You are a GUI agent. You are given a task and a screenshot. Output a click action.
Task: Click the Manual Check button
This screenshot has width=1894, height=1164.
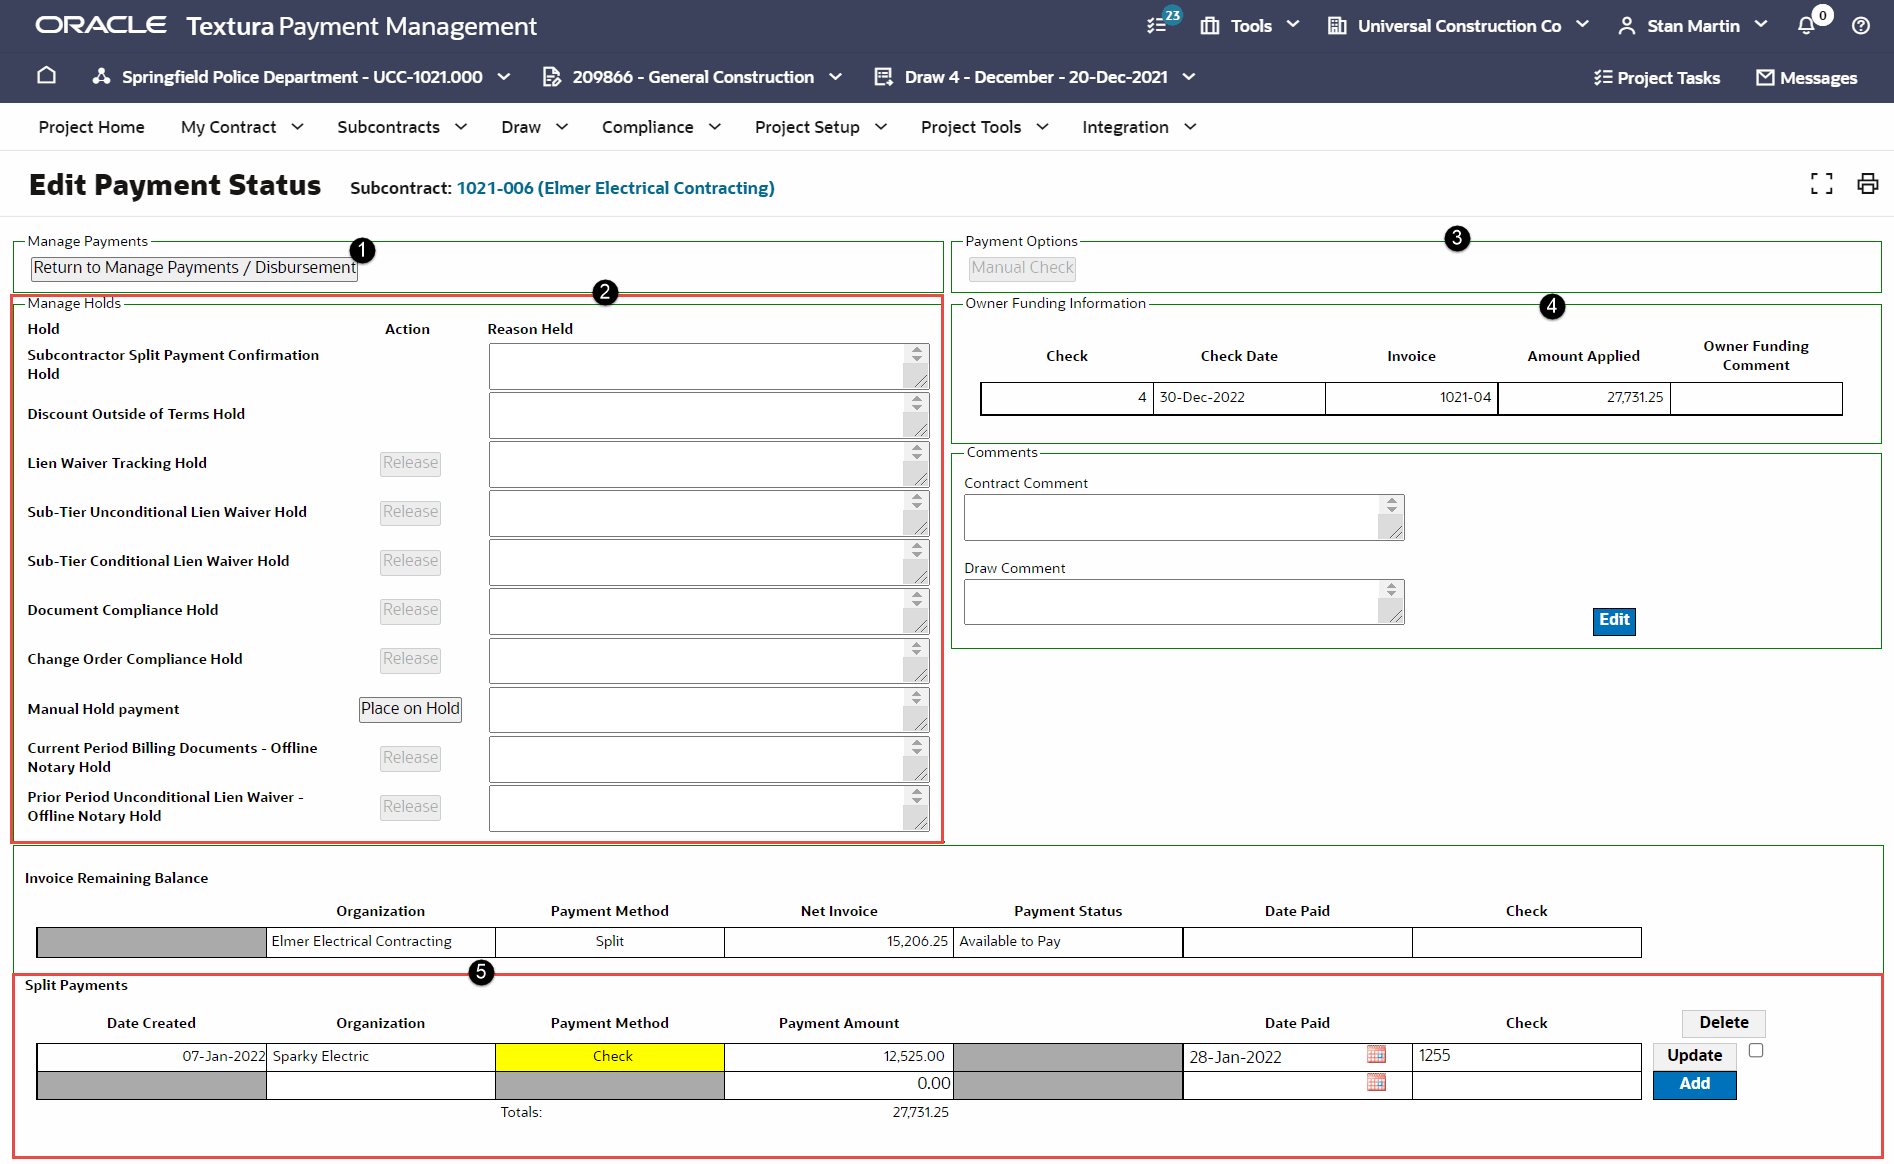tap(1022, 268)
